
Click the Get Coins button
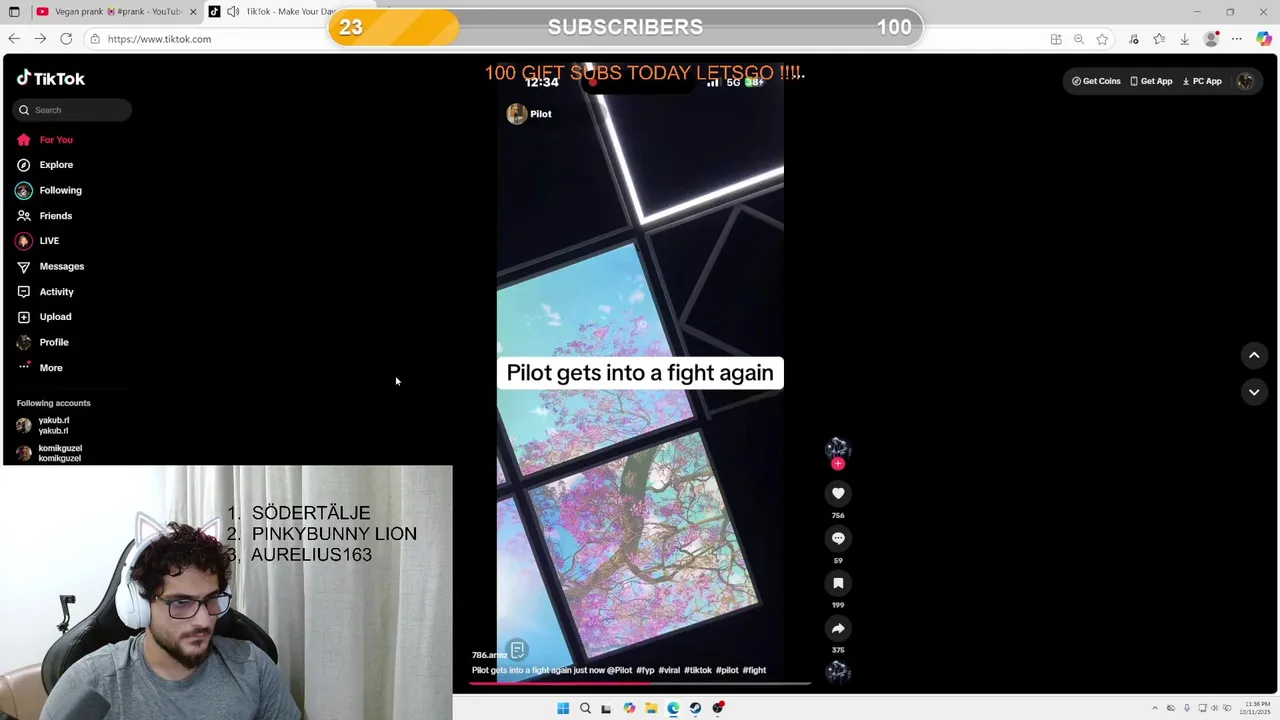[x=1096, y=81]
